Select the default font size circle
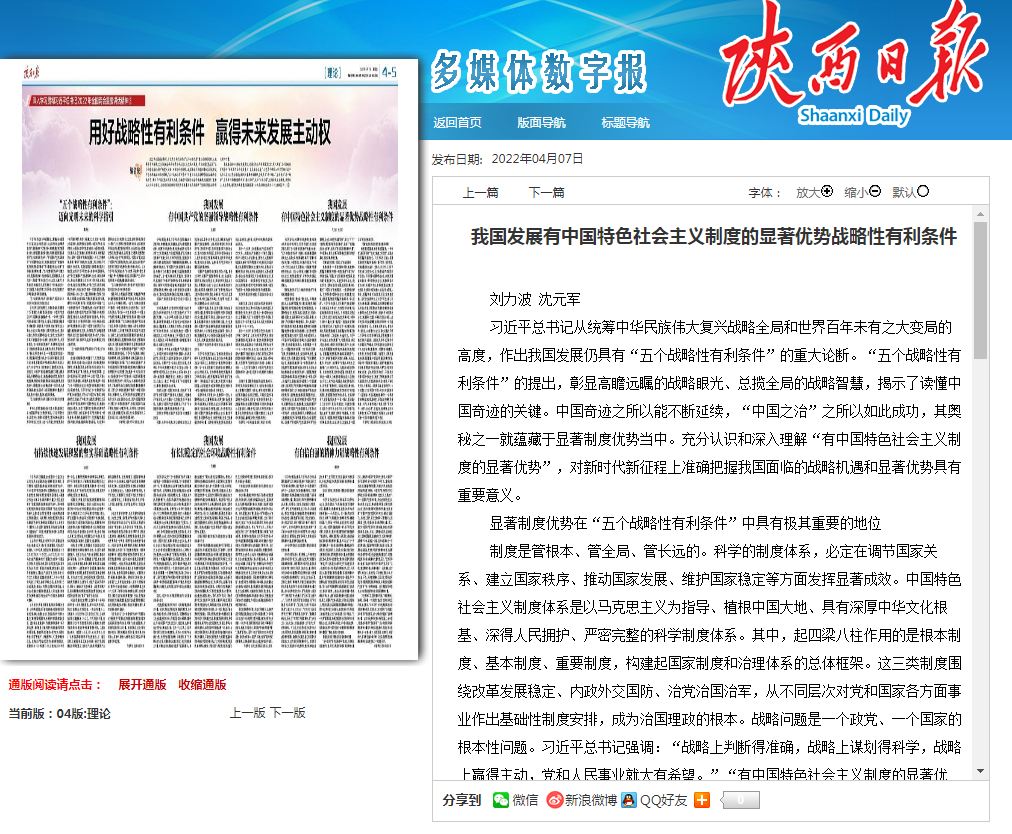This screenshot has width=1012, height=834. click(923, 192)
